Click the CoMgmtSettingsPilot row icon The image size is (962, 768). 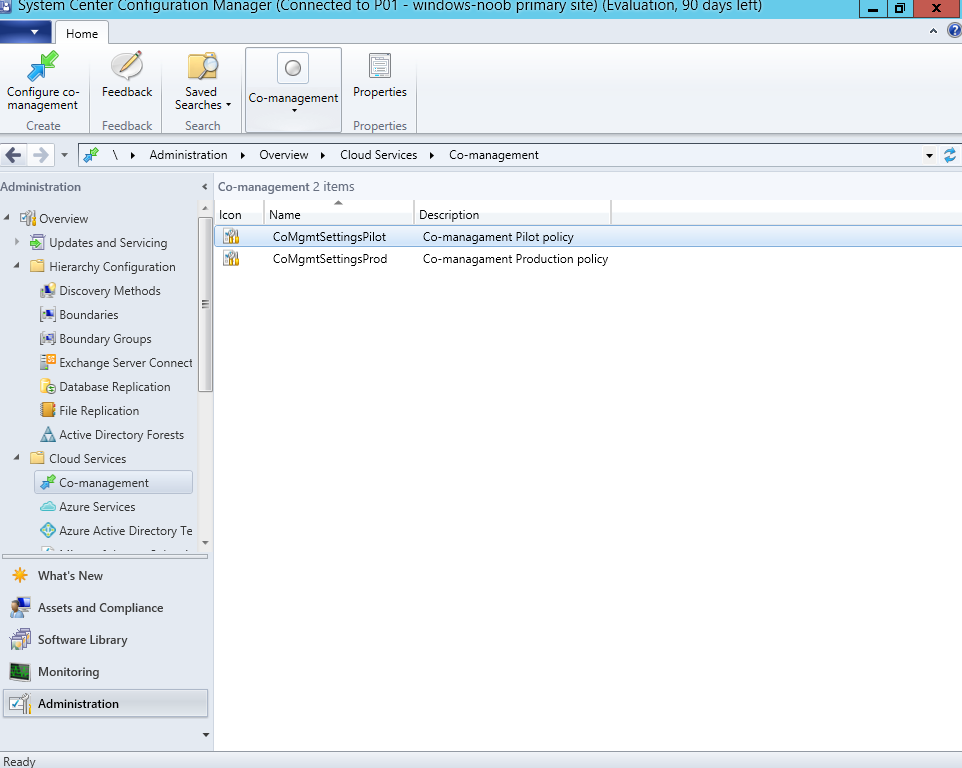pyautogui.click(x=231, y=237)
